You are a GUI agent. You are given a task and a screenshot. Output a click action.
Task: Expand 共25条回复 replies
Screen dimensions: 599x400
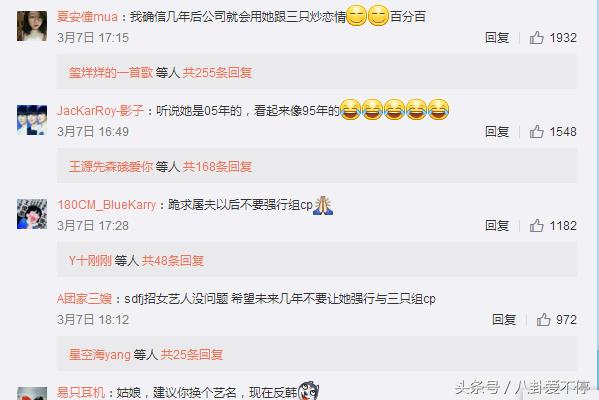tap(191, 355)
